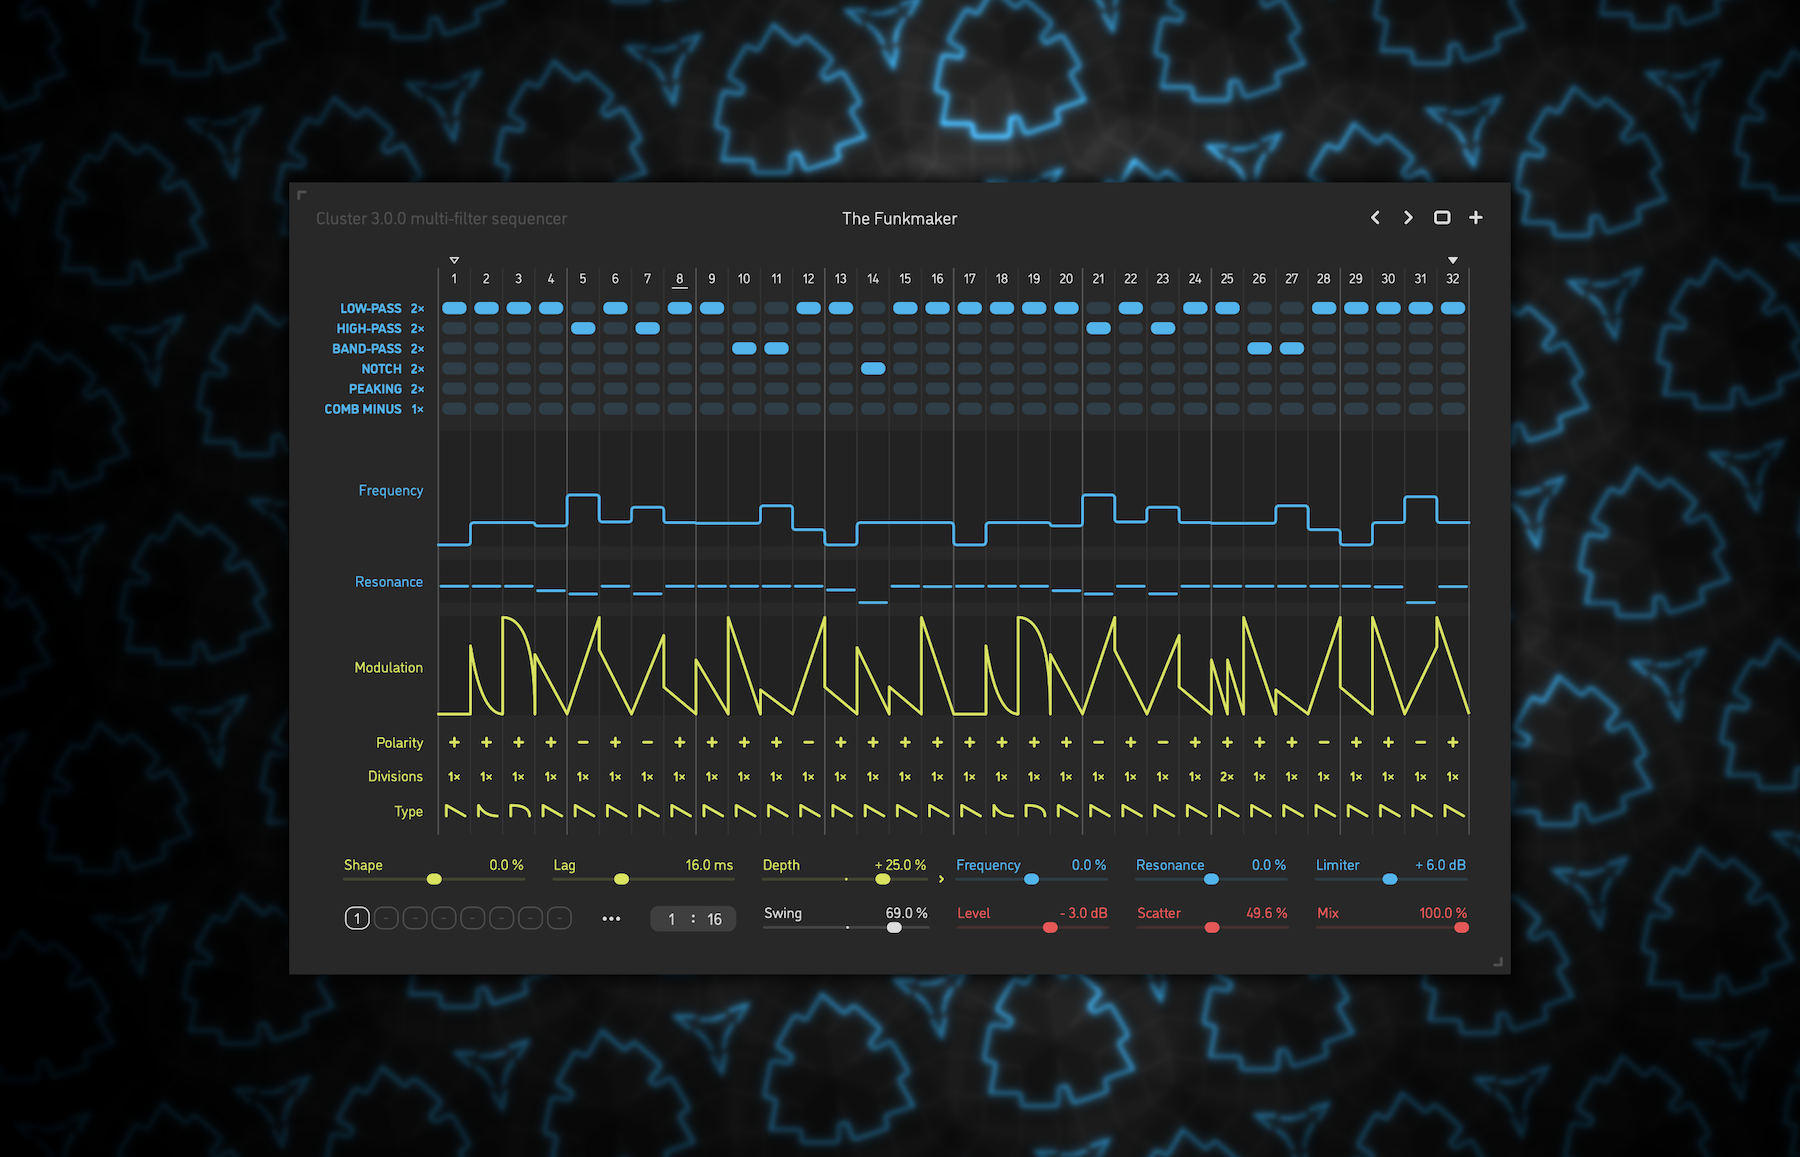Change step 25 Divisions 2× value
This screenshot has height=1157, width=1800.
(x=1227, y=777)
